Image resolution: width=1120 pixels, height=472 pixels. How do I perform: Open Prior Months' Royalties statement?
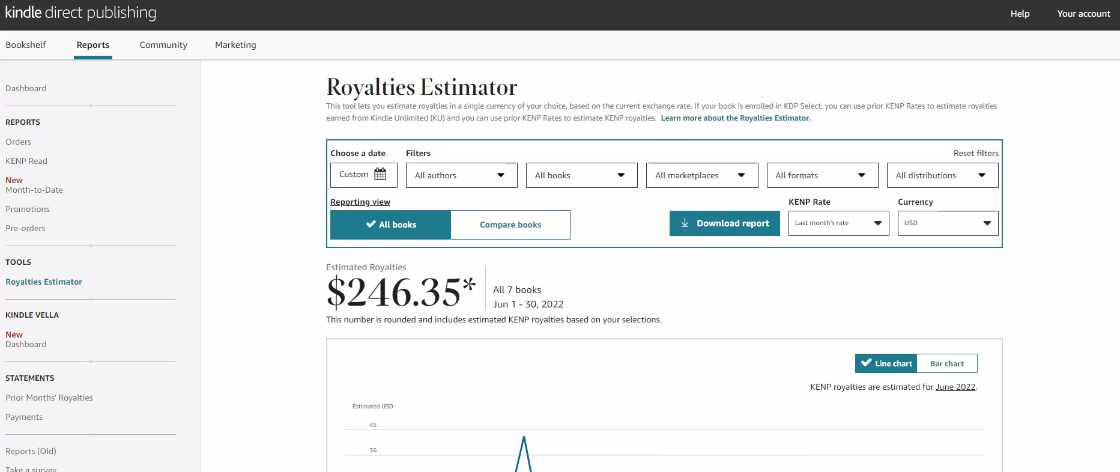49,398
